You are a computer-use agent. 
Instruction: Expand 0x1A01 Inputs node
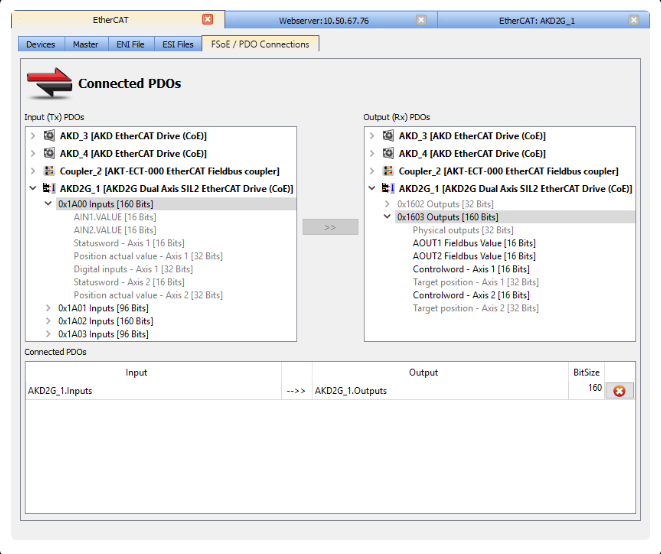click(48, 308)
